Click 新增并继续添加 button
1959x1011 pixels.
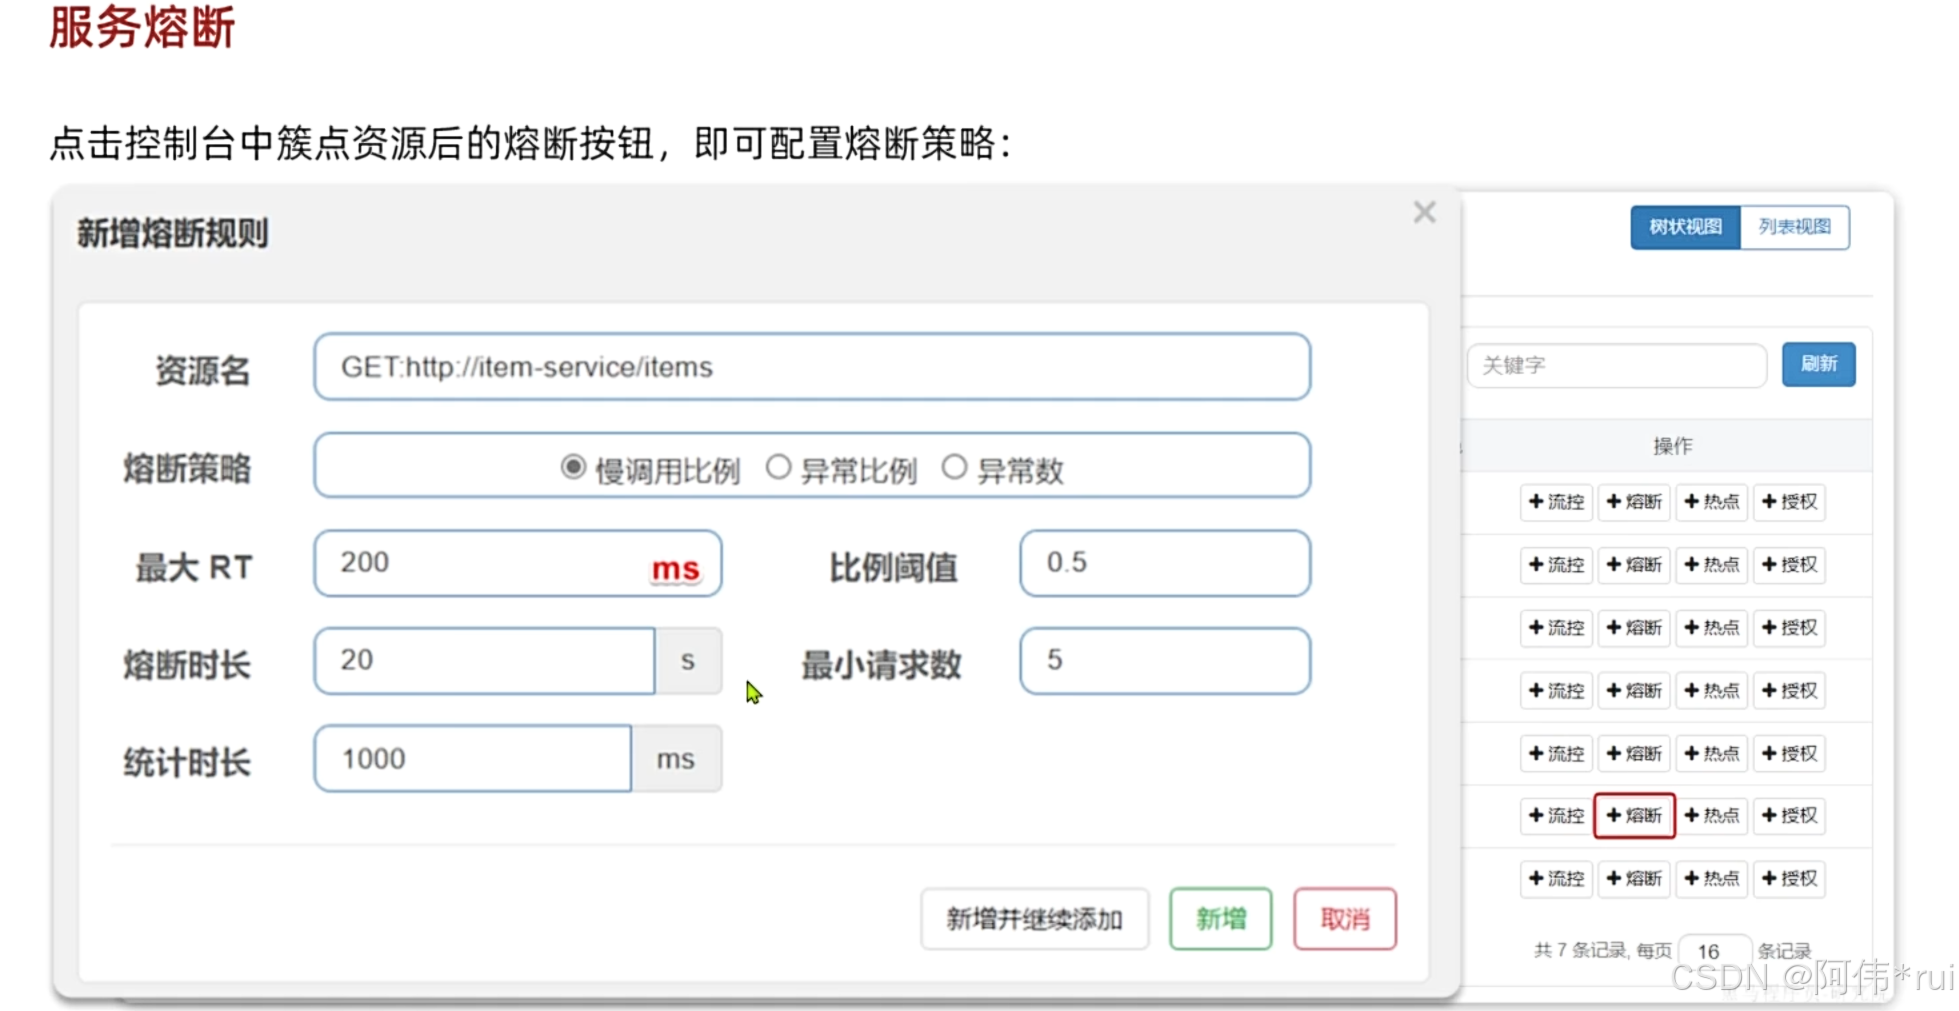[x=1035, y=919]
